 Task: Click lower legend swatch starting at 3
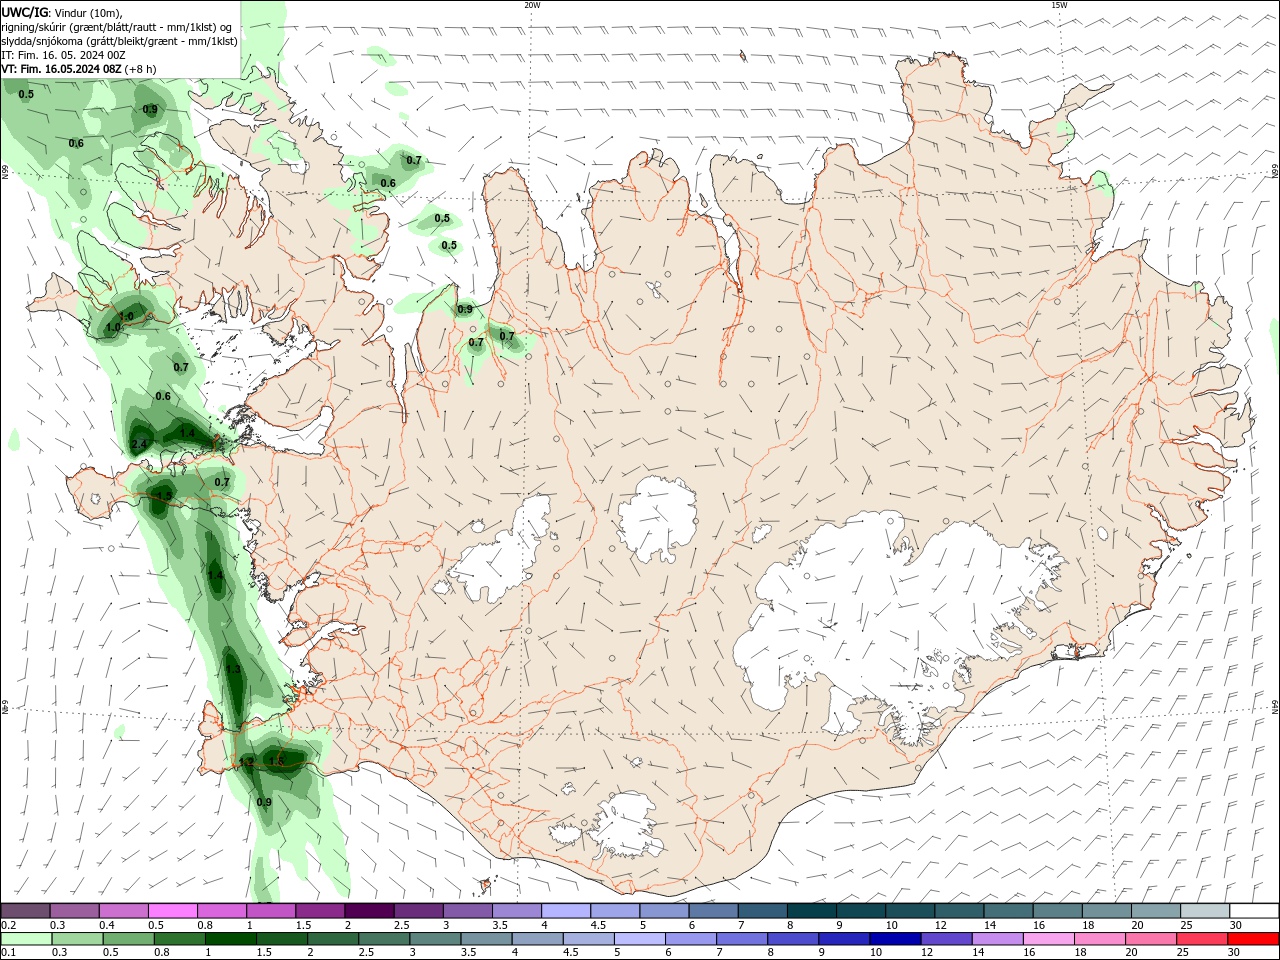coord(434,939)
